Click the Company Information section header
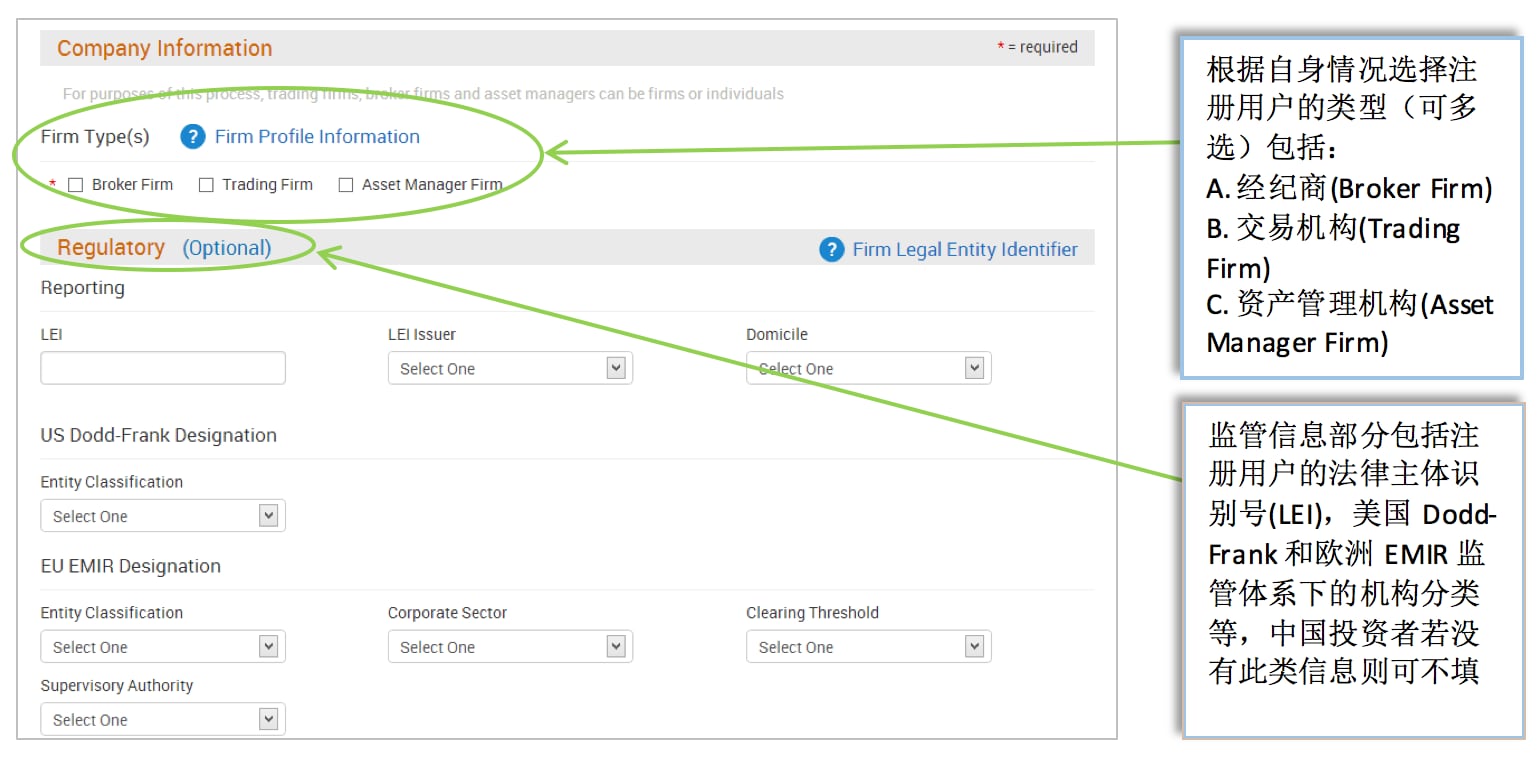The image size is (1538, 764). pos(164,48)
